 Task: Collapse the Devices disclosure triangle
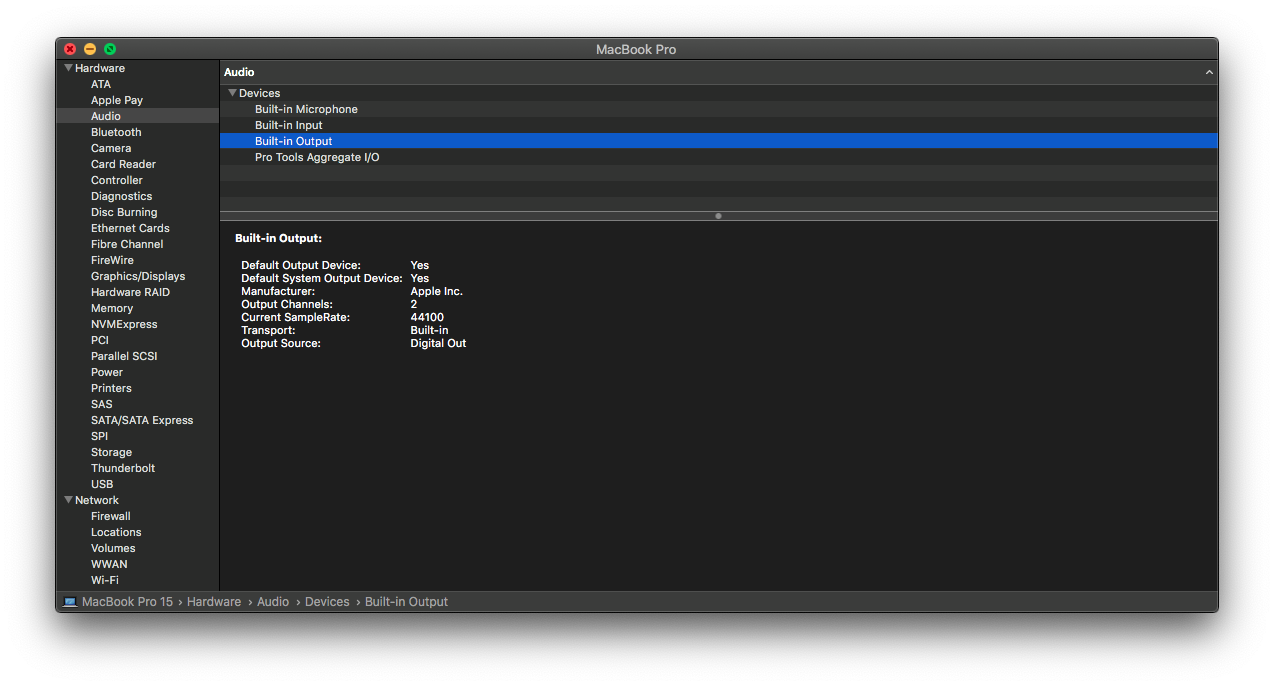tap(232, 93)
